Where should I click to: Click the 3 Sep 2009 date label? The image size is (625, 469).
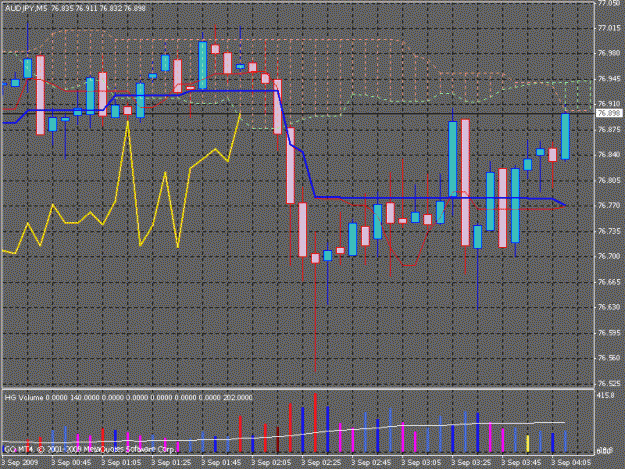click(x=20, y=463)
